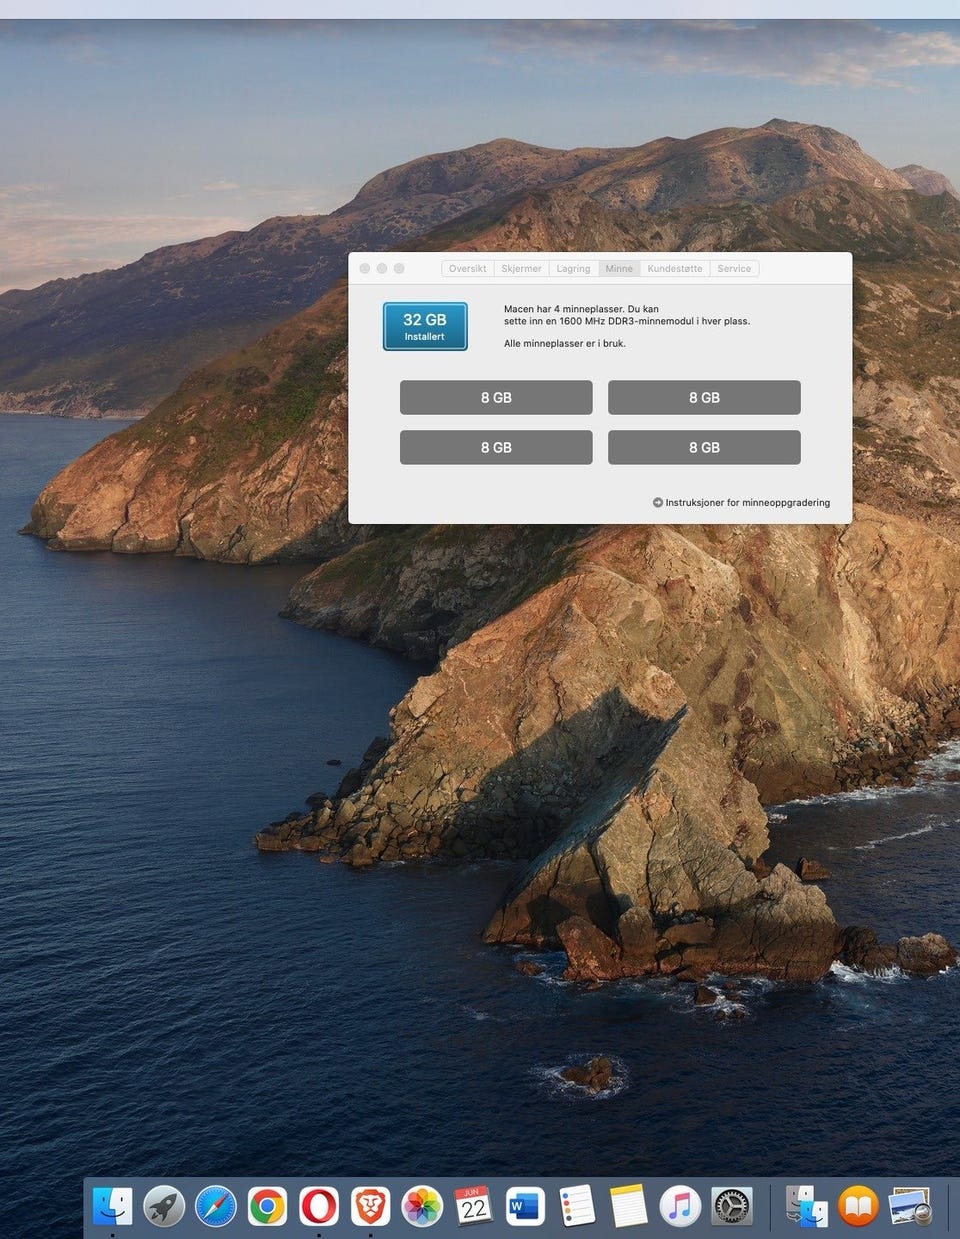Open System Preferences gear icon
Screen dimensions: 960x1239
click(732, 1206)
